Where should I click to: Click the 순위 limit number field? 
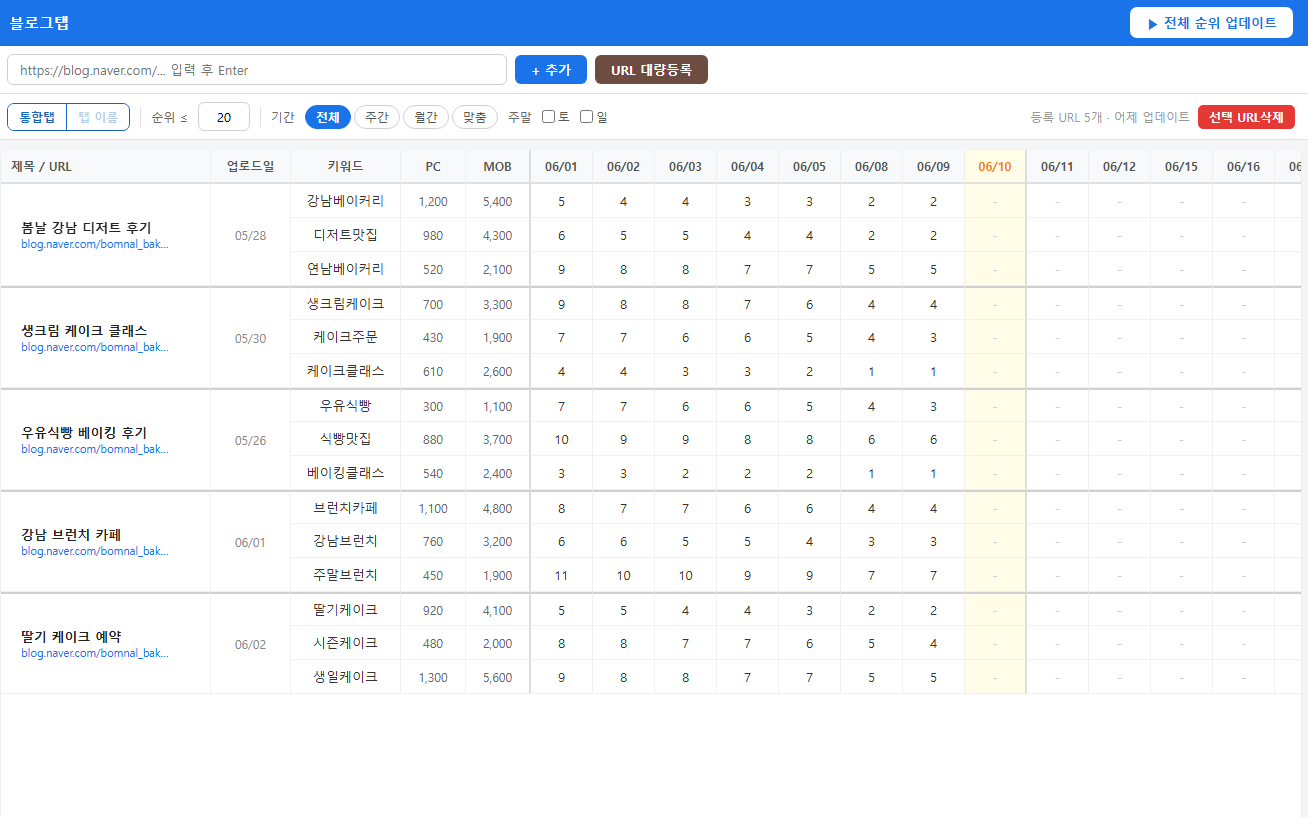[224, 117]
